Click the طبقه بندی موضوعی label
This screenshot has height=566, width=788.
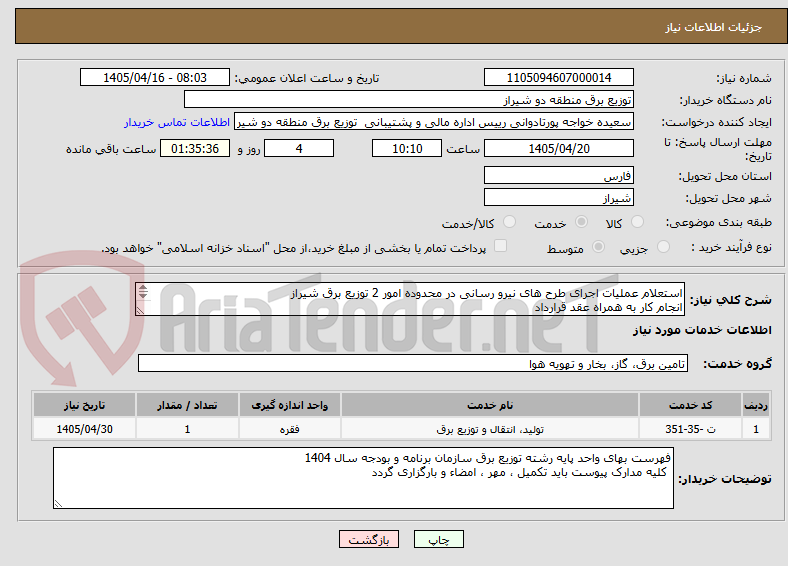(719, 222)
